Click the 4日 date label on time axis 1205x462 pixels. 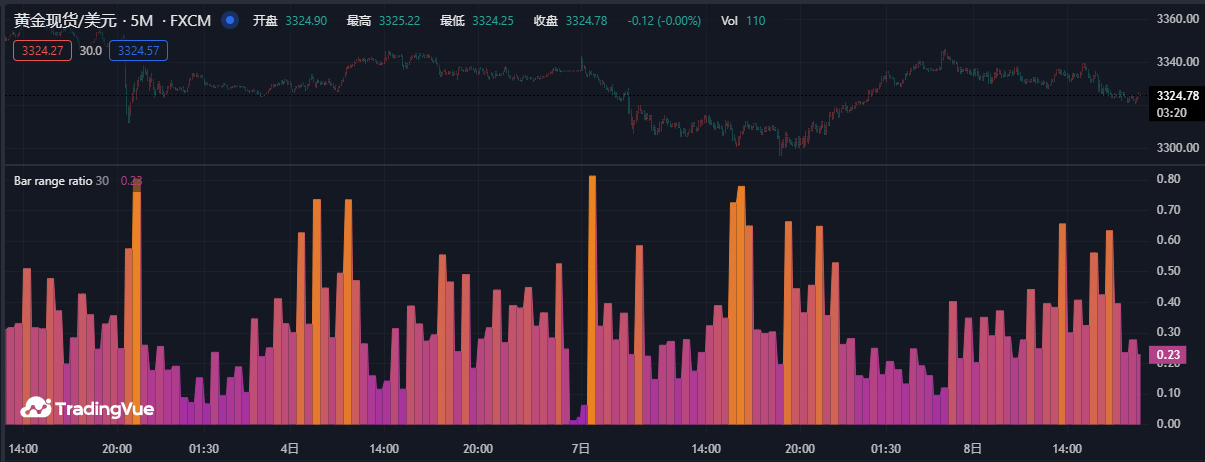coord(289,449)
